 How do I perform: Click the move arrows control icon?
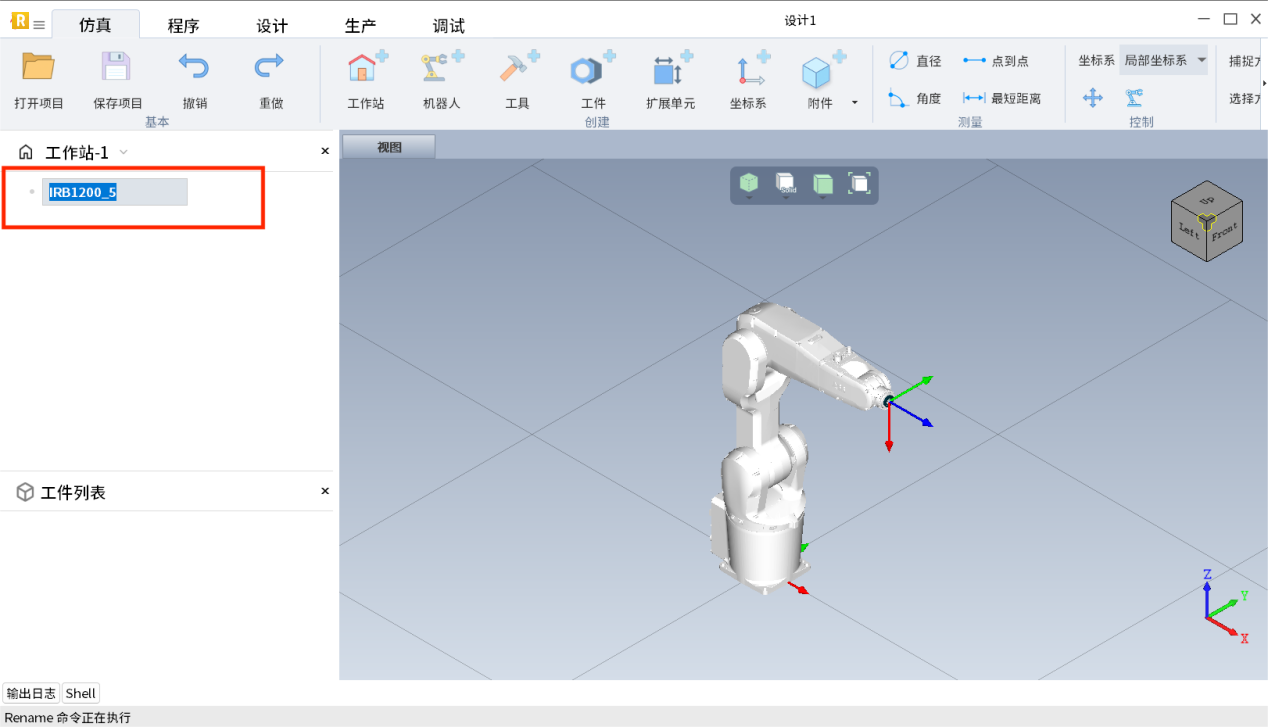point(1092,97)
